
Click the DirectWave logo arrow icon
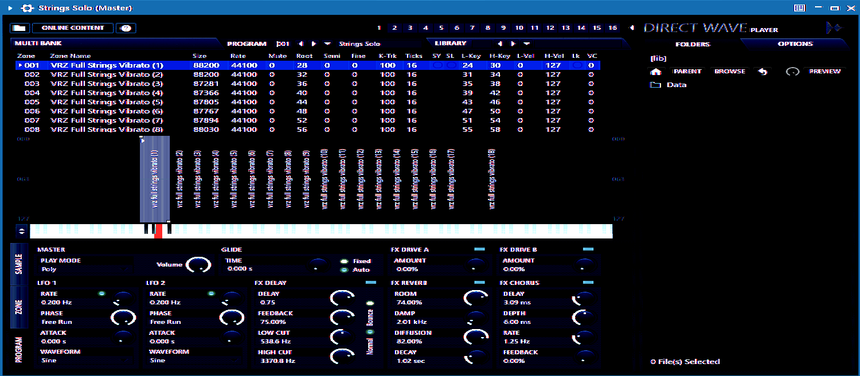(834, 28)
